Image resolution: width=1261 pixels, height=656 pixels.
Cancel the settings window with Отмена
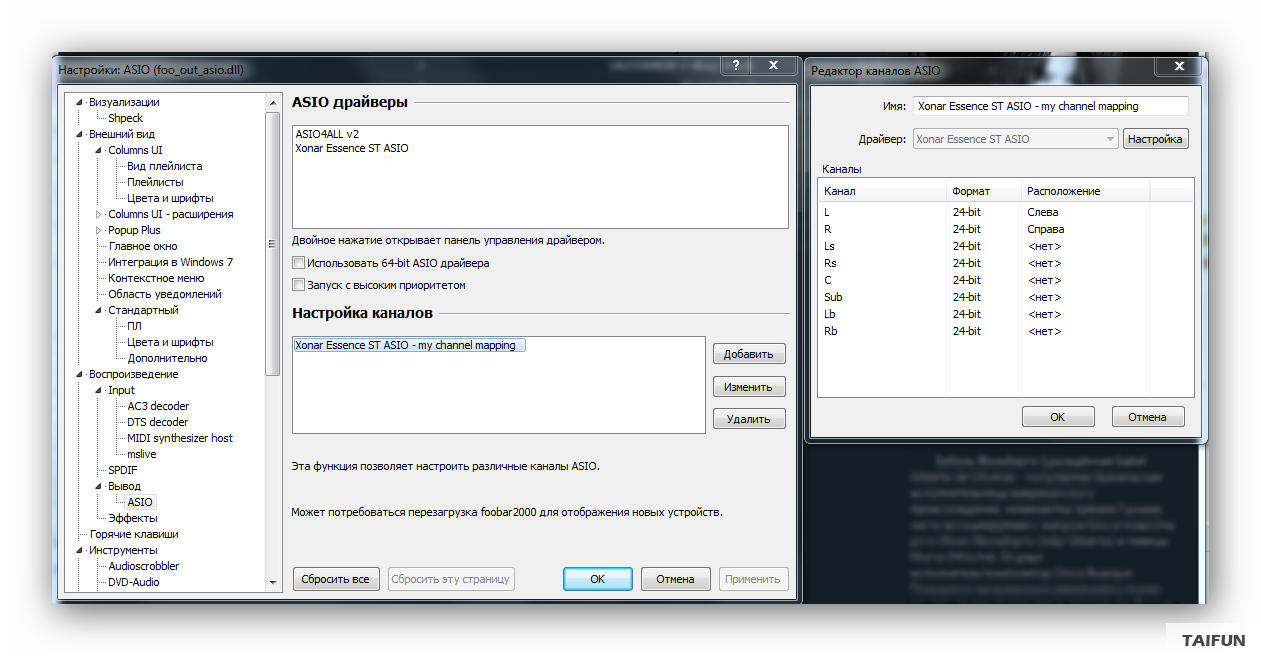(x=675, y=579)
